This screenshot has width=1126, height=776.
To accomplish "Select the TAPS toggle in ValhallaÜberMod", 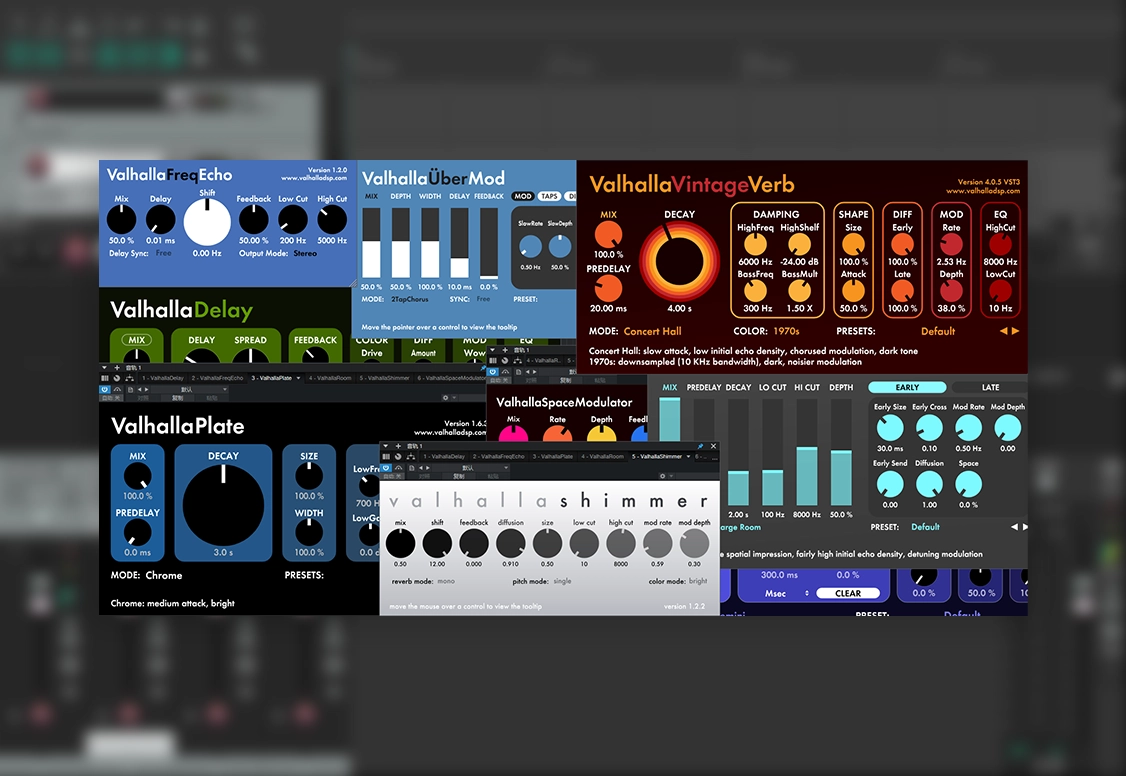I will click(x=549, y=197).
